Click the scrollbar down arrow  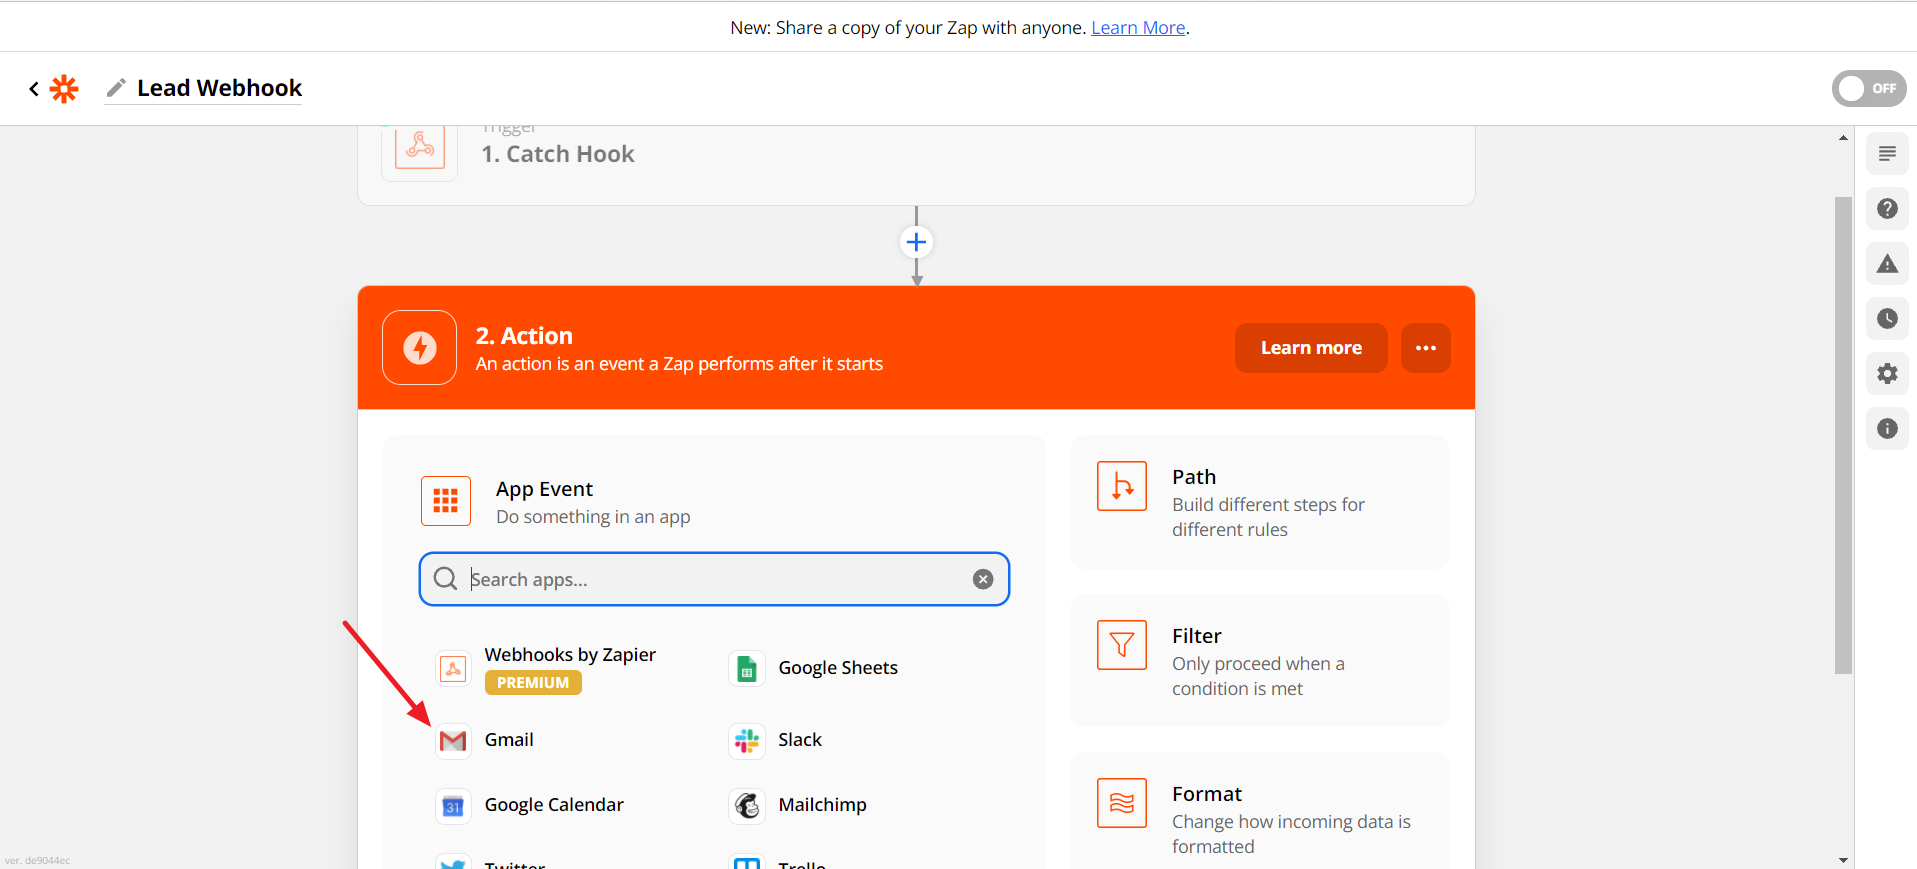(x=1843, y=860)
